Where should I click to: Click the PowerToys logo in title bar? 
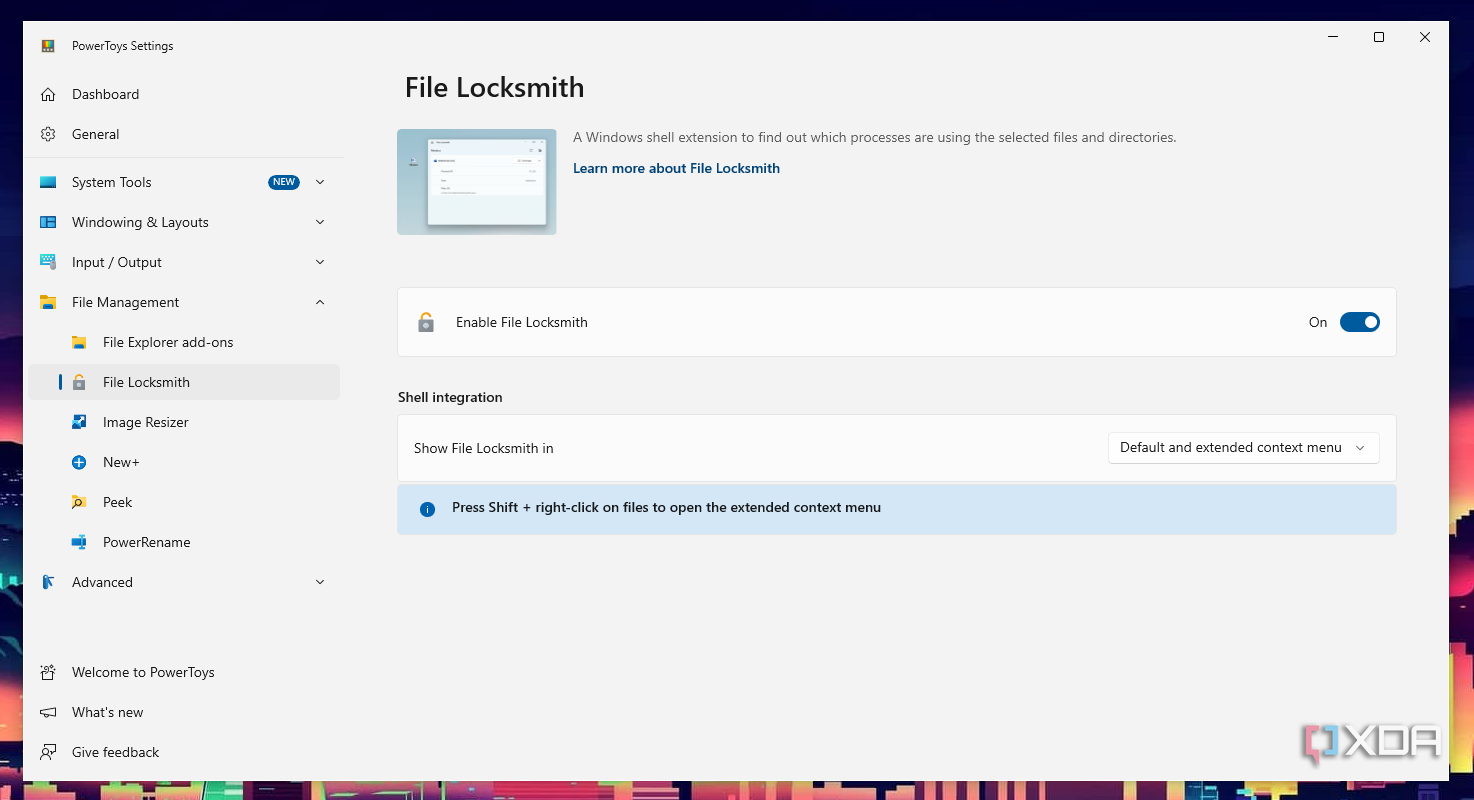[48, 46]
